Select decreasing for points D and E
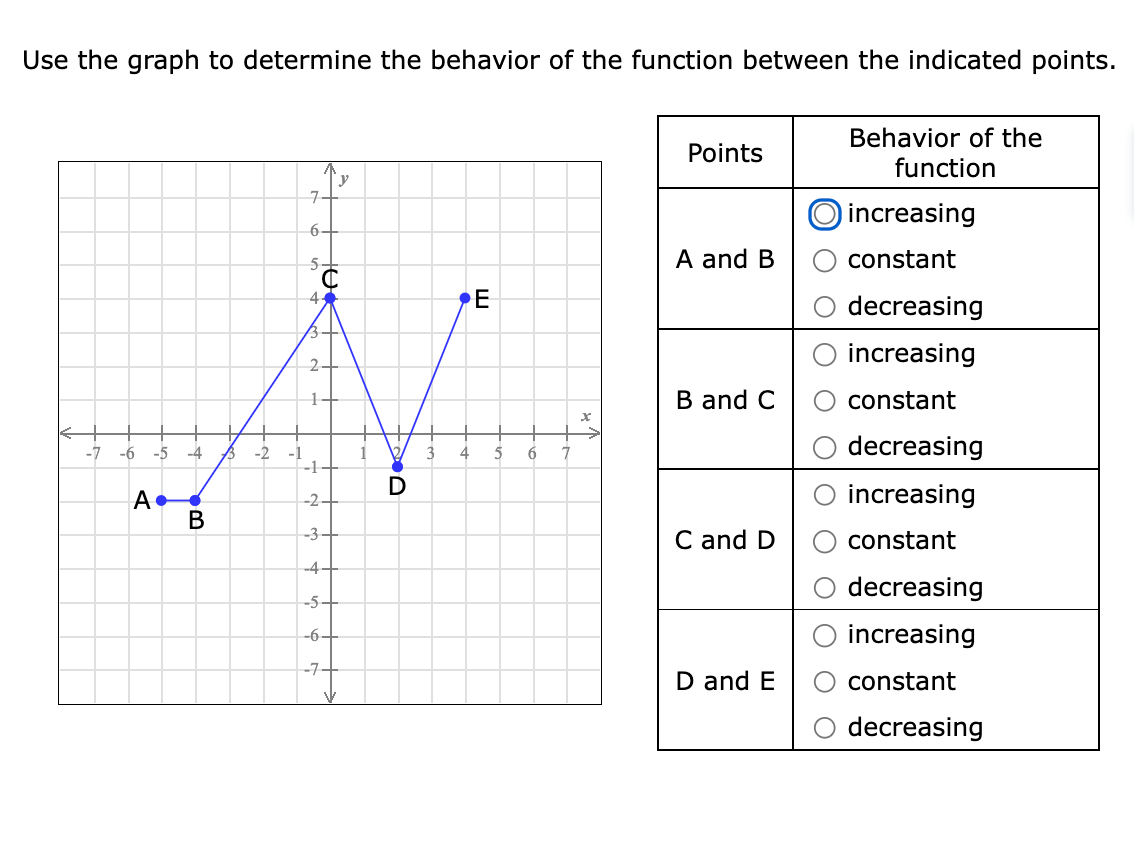This screenshot has width=1134, height=858. click(823, 727)
